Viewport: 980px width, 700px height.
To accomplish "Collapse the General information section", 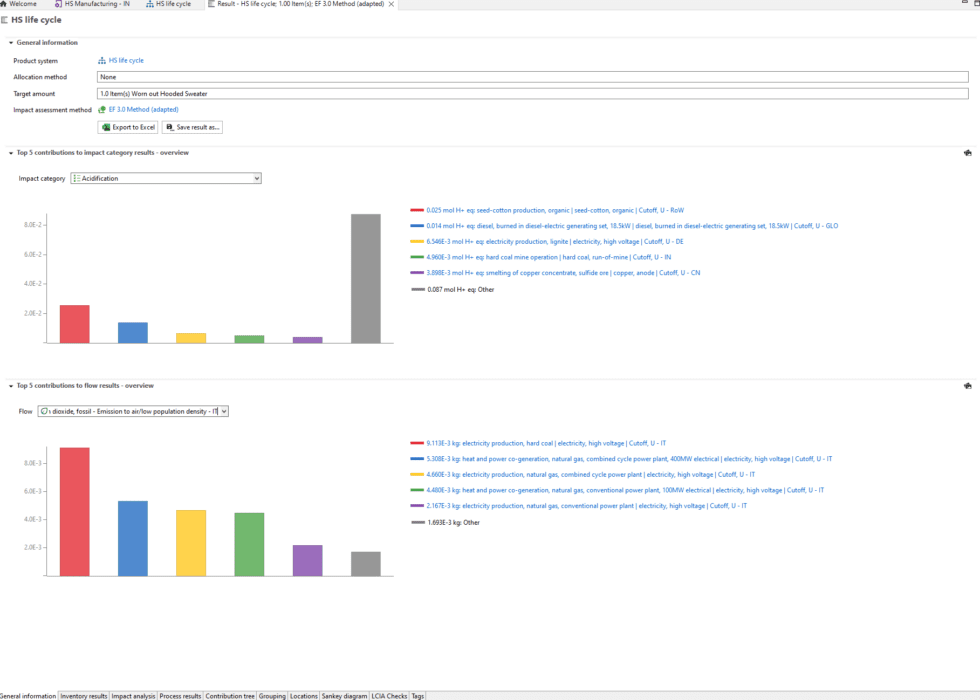I will click(11, 43).
